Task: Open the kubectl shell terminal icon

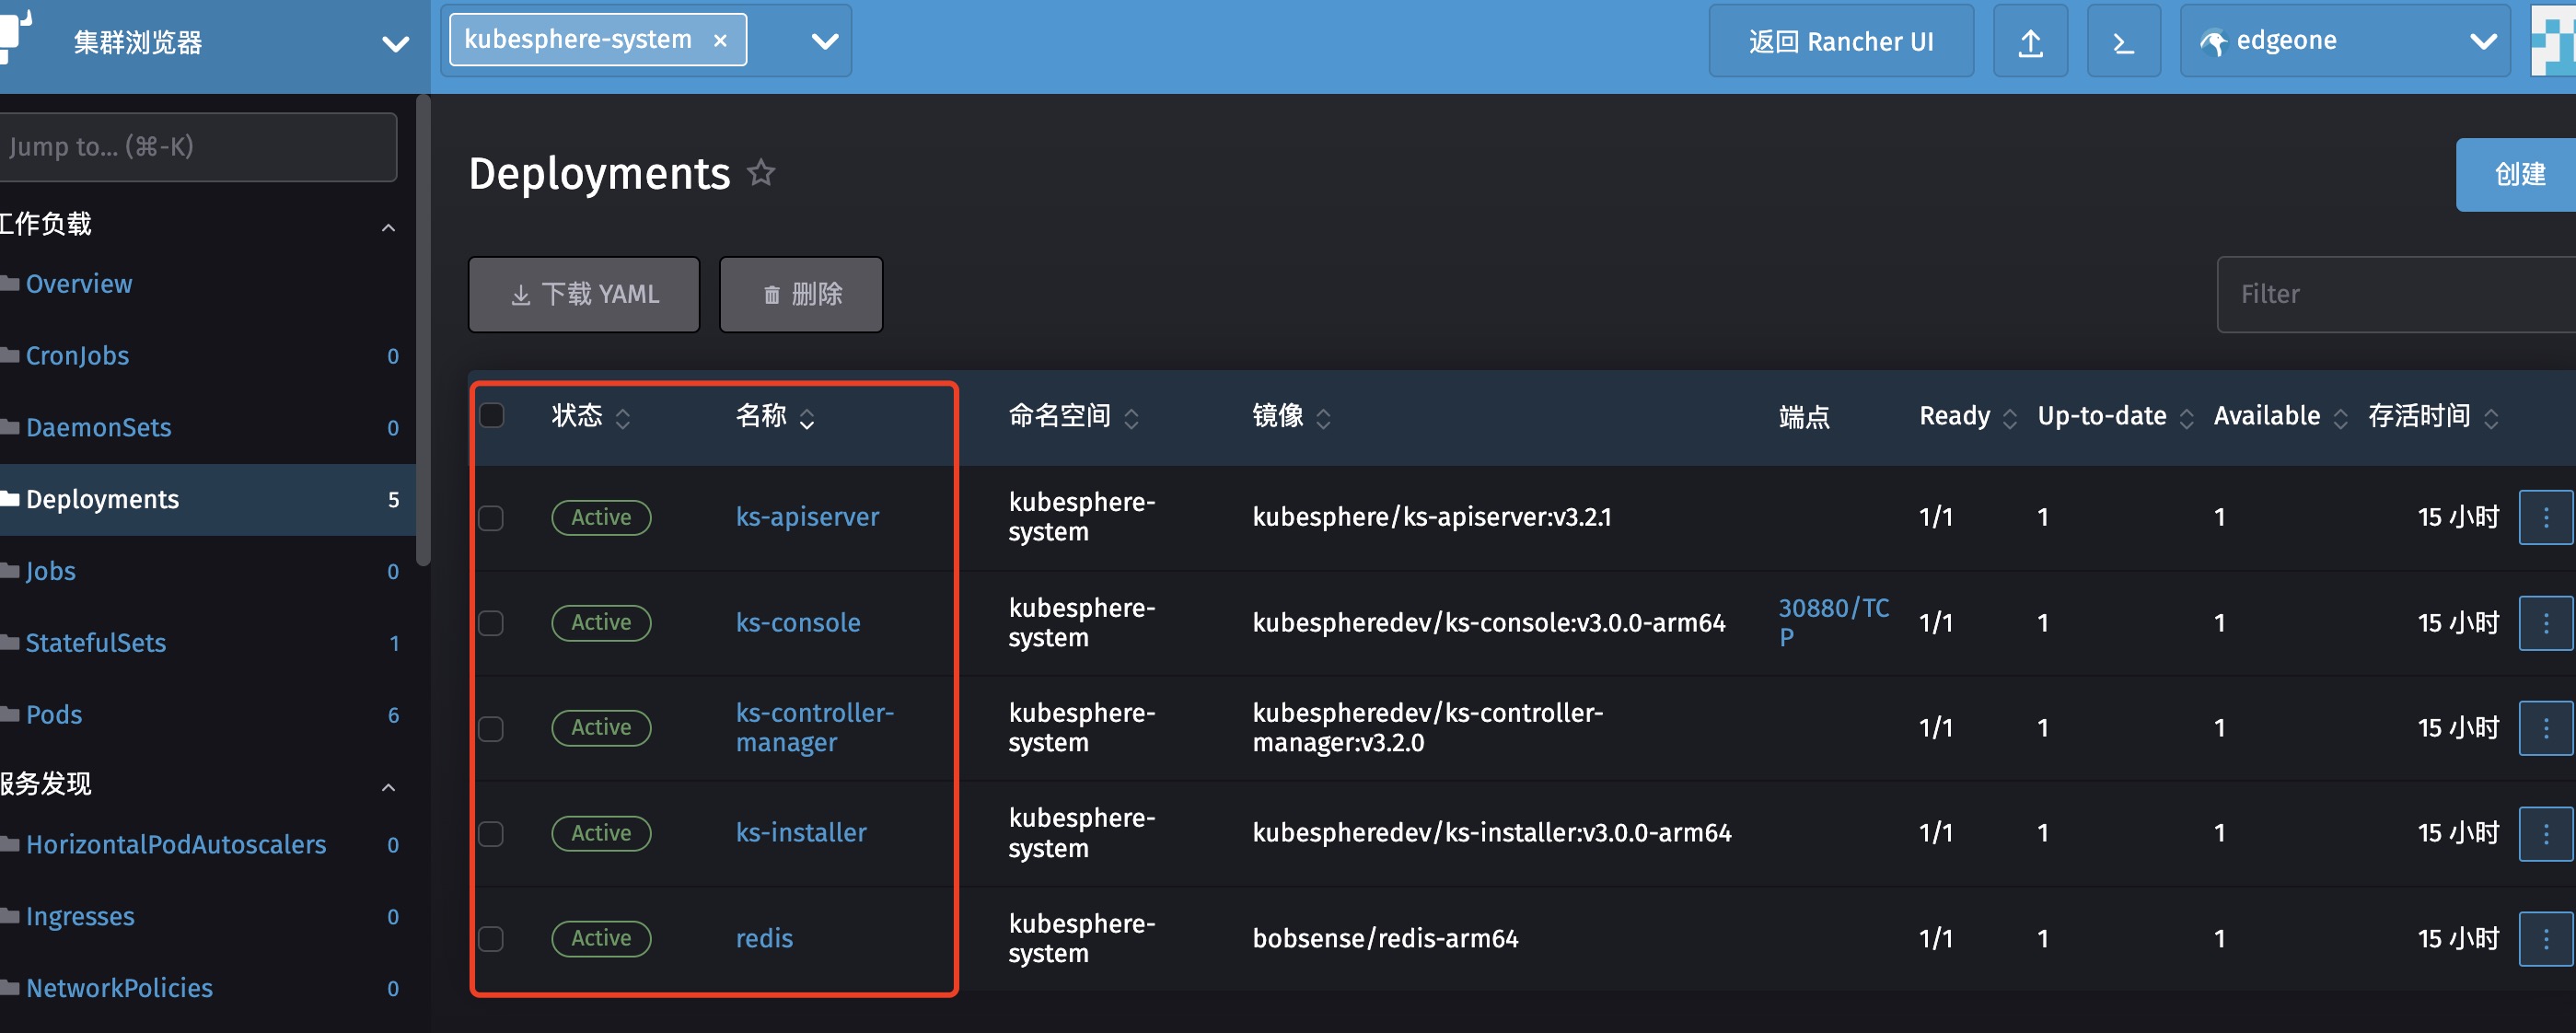Action: pyautogui.click(x=2123, y=42)
